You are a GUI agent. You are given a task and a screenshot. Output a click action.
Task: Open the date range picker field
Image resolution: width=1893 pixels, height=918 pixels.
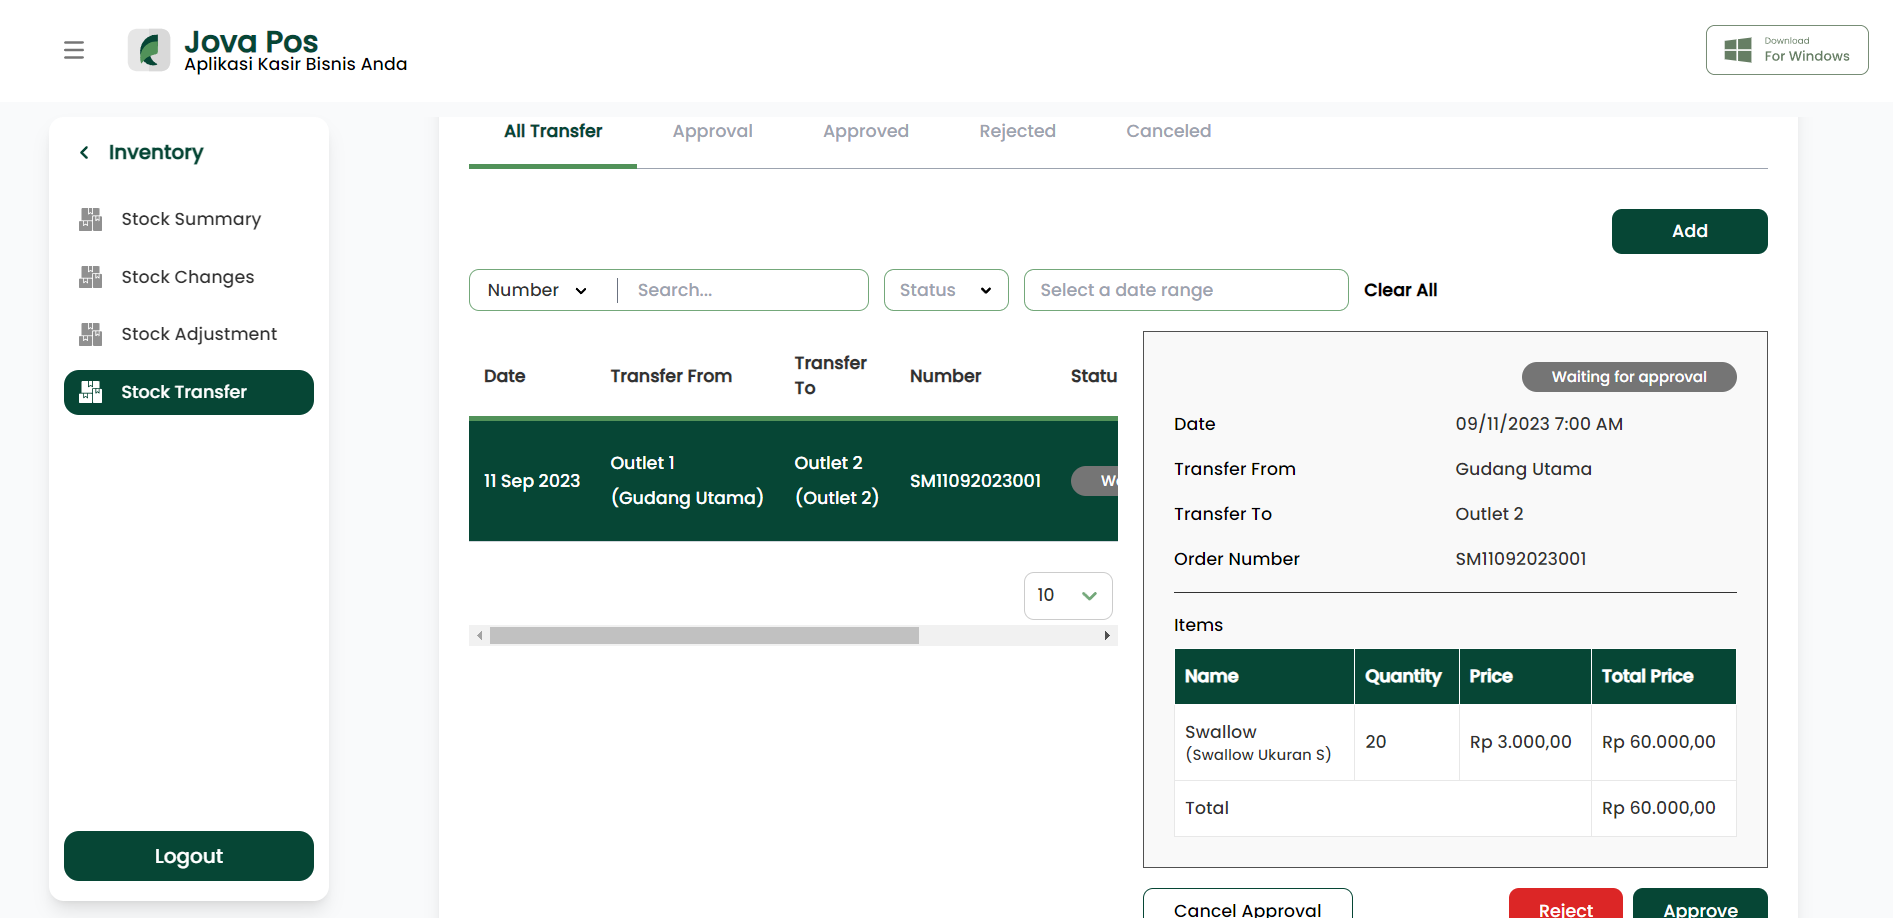1186,290
